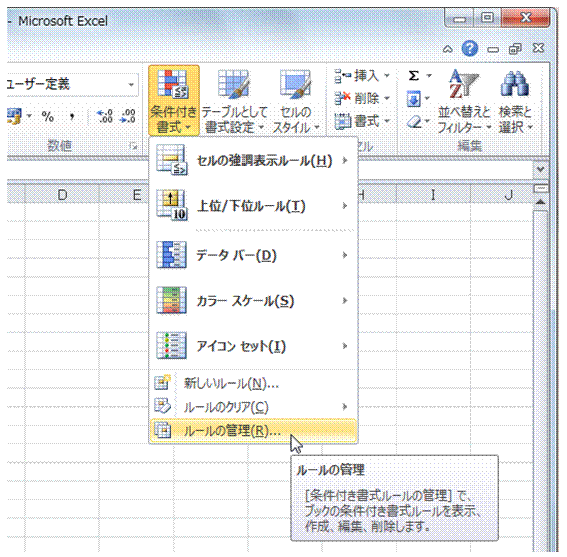Viewport: 567px width, 557px height.
Task: Open the セルのスタイル cell styles button
Action: (296, 101)
